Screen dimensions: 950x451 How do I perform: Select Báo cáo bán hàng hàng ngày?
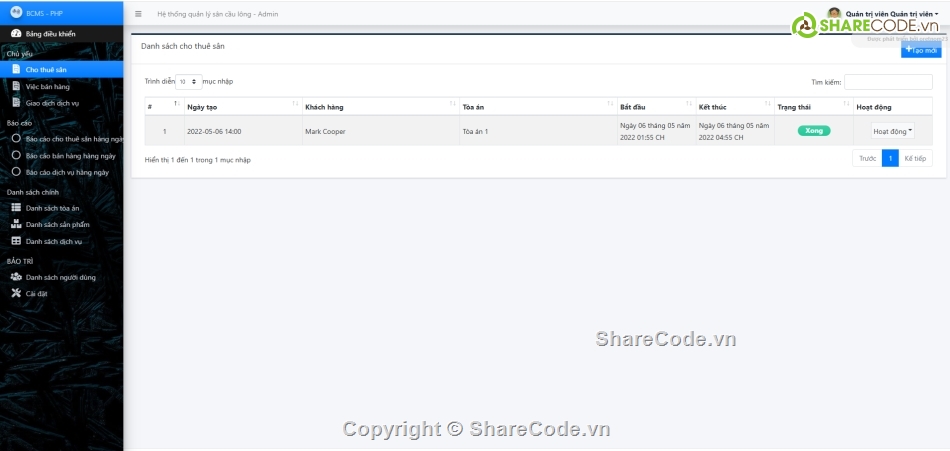(70, 156)
